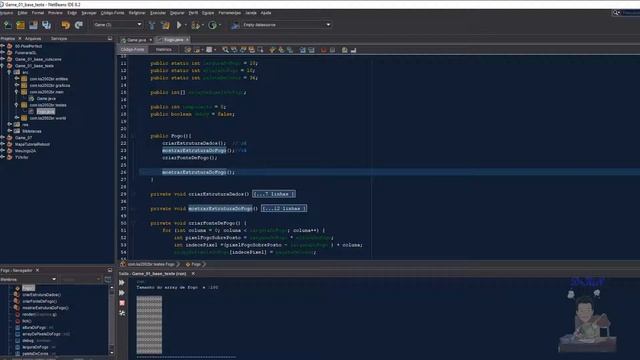Image resolution: width=640 pixels, height=360 pixels.
Task: Click the New File toolbar icon
Action: coord(7,25)
